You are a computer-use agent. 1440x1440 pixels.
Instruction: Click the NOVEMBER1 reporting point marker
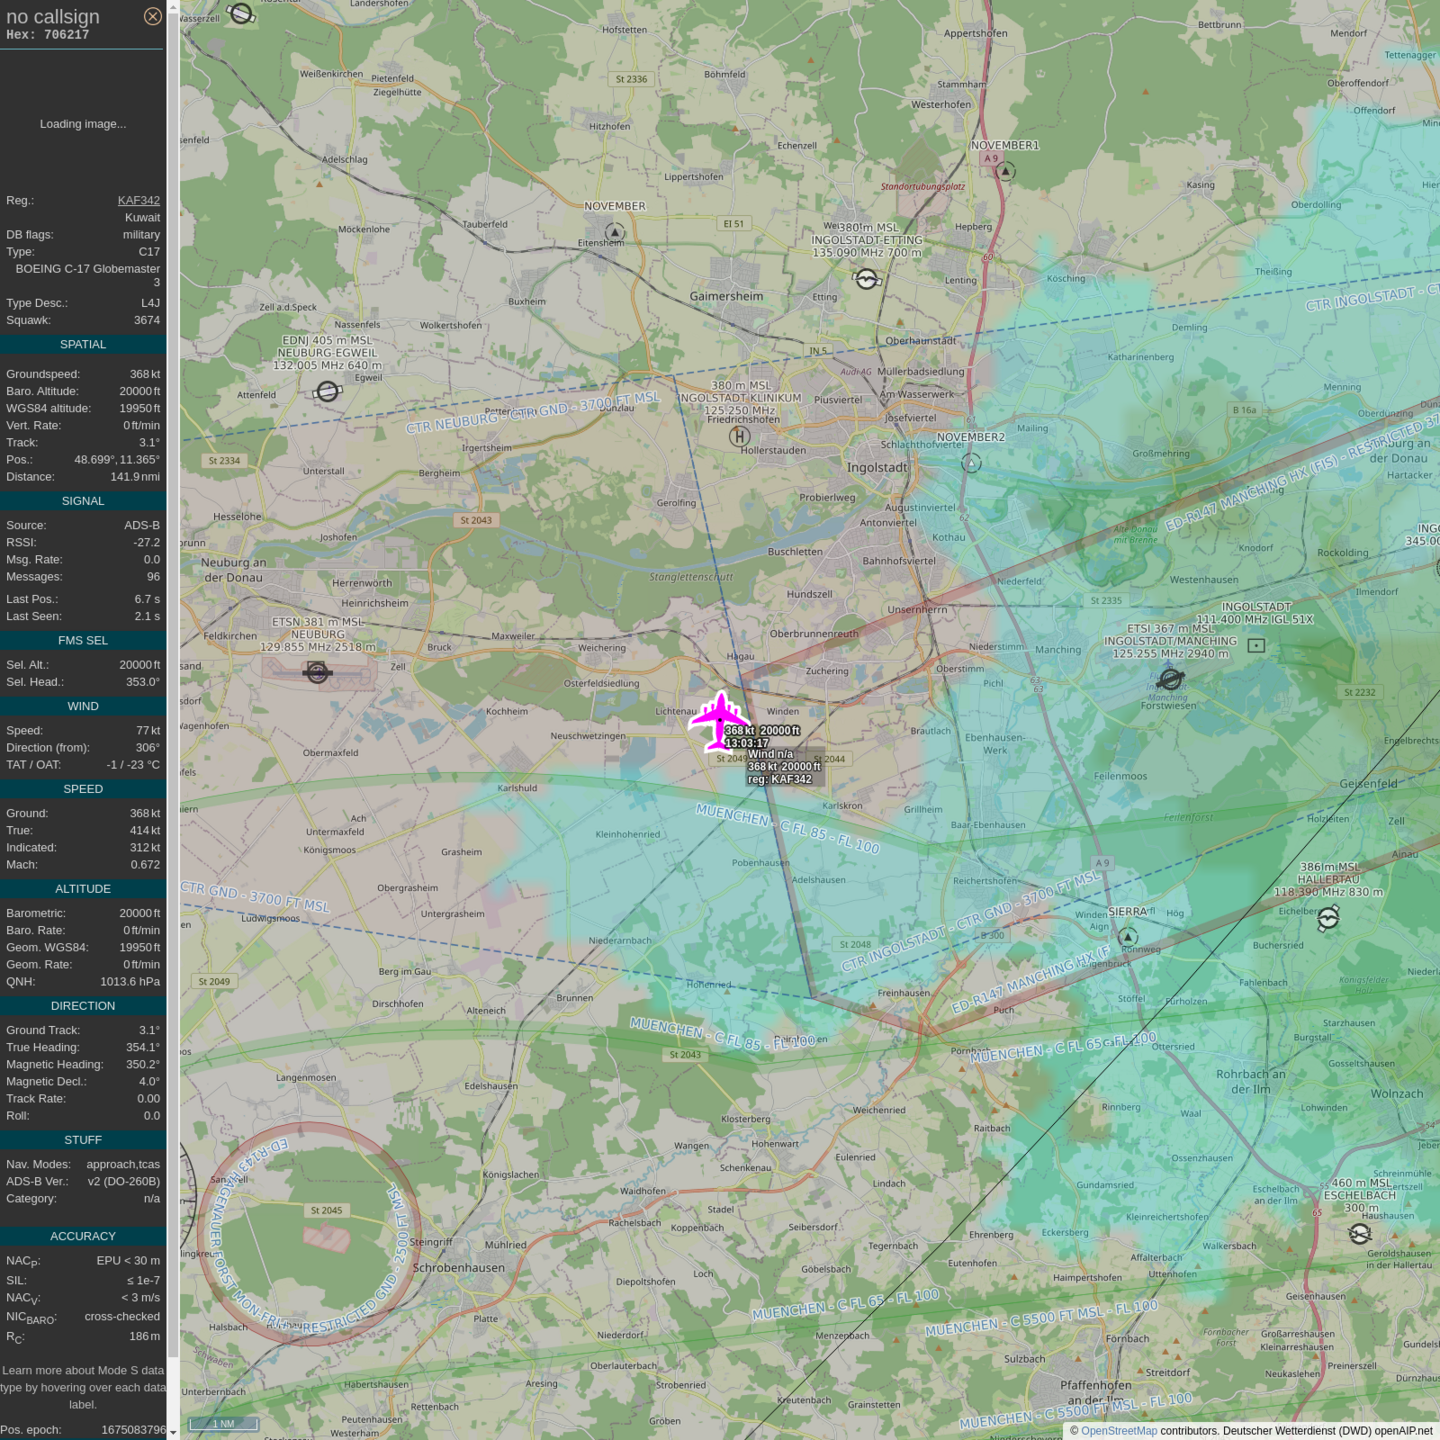pos(1007,171)
